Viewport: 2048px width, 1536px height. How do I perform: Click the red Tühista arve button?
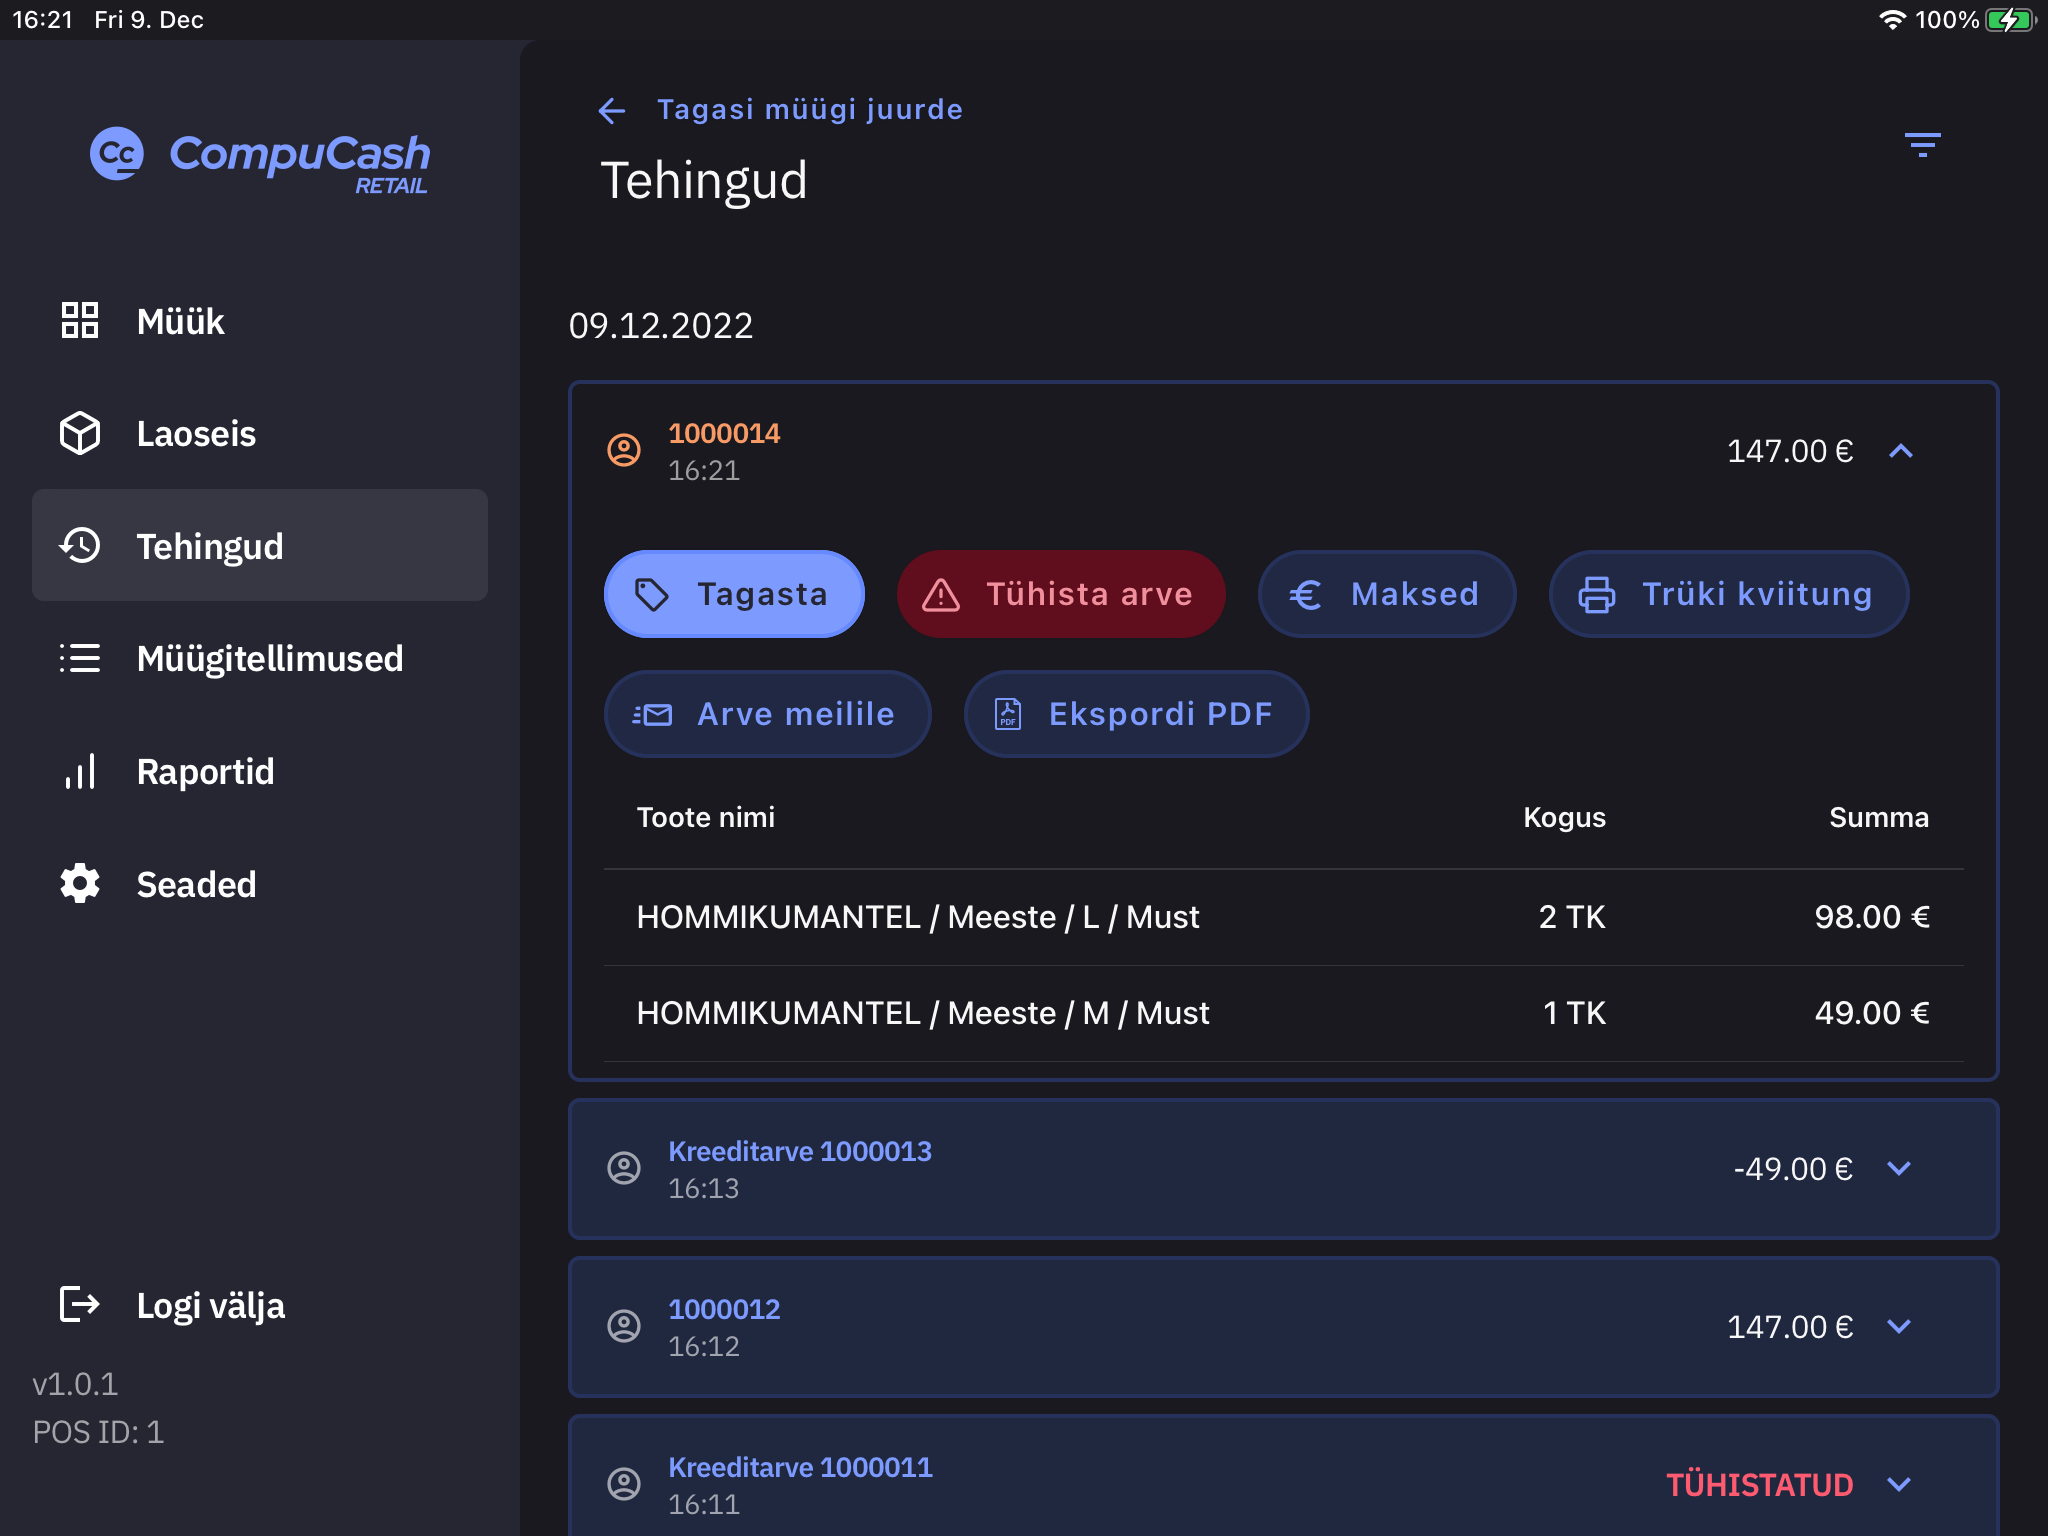click(1060, 594)
